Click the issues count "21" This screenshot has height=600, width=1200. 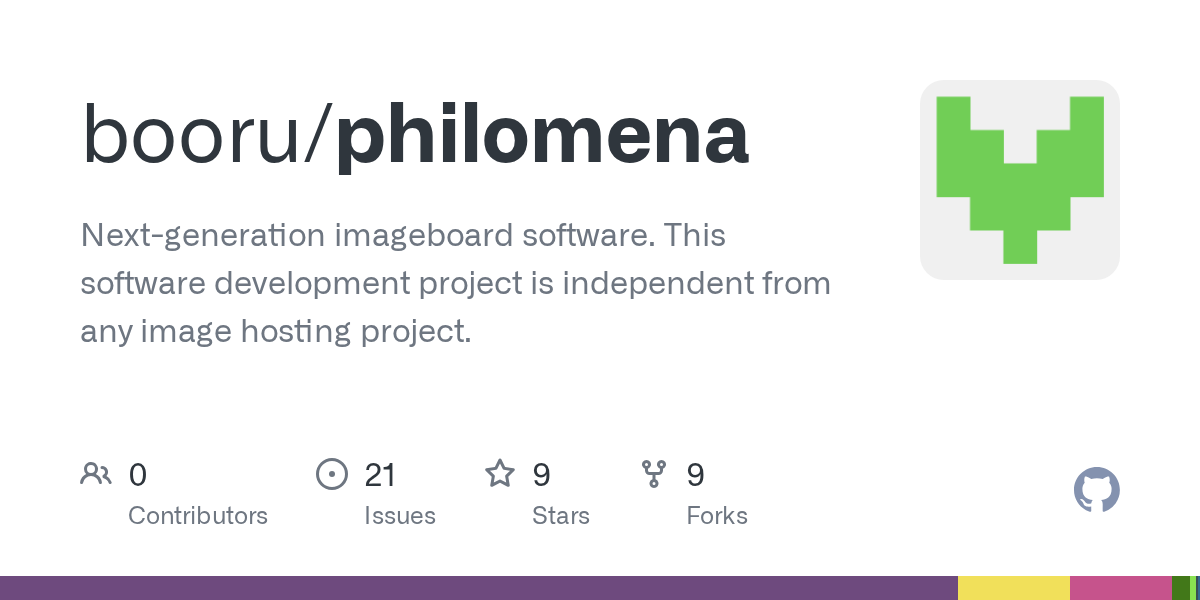pos(380,475)
